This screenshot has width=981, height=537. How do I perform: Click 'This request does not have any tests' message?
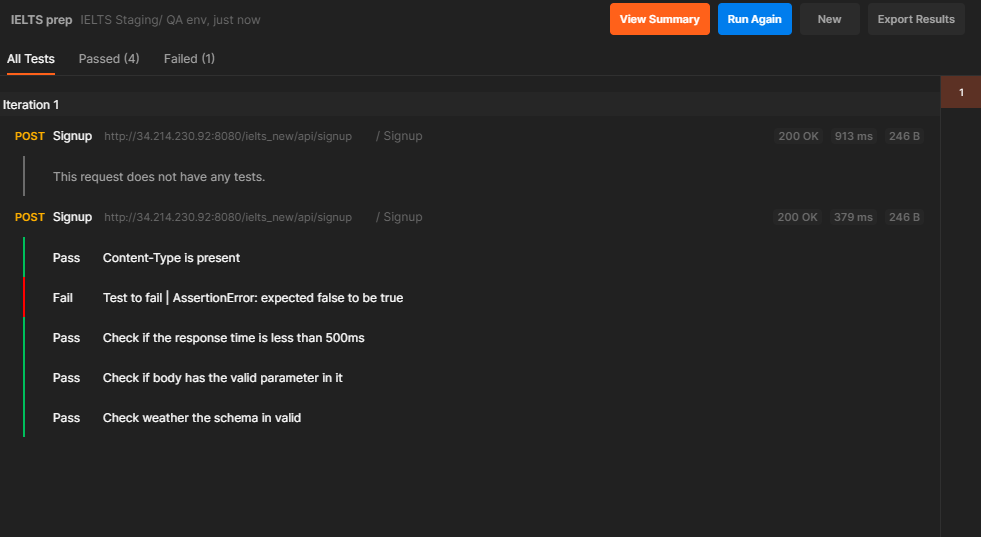(x=158, y=177)
